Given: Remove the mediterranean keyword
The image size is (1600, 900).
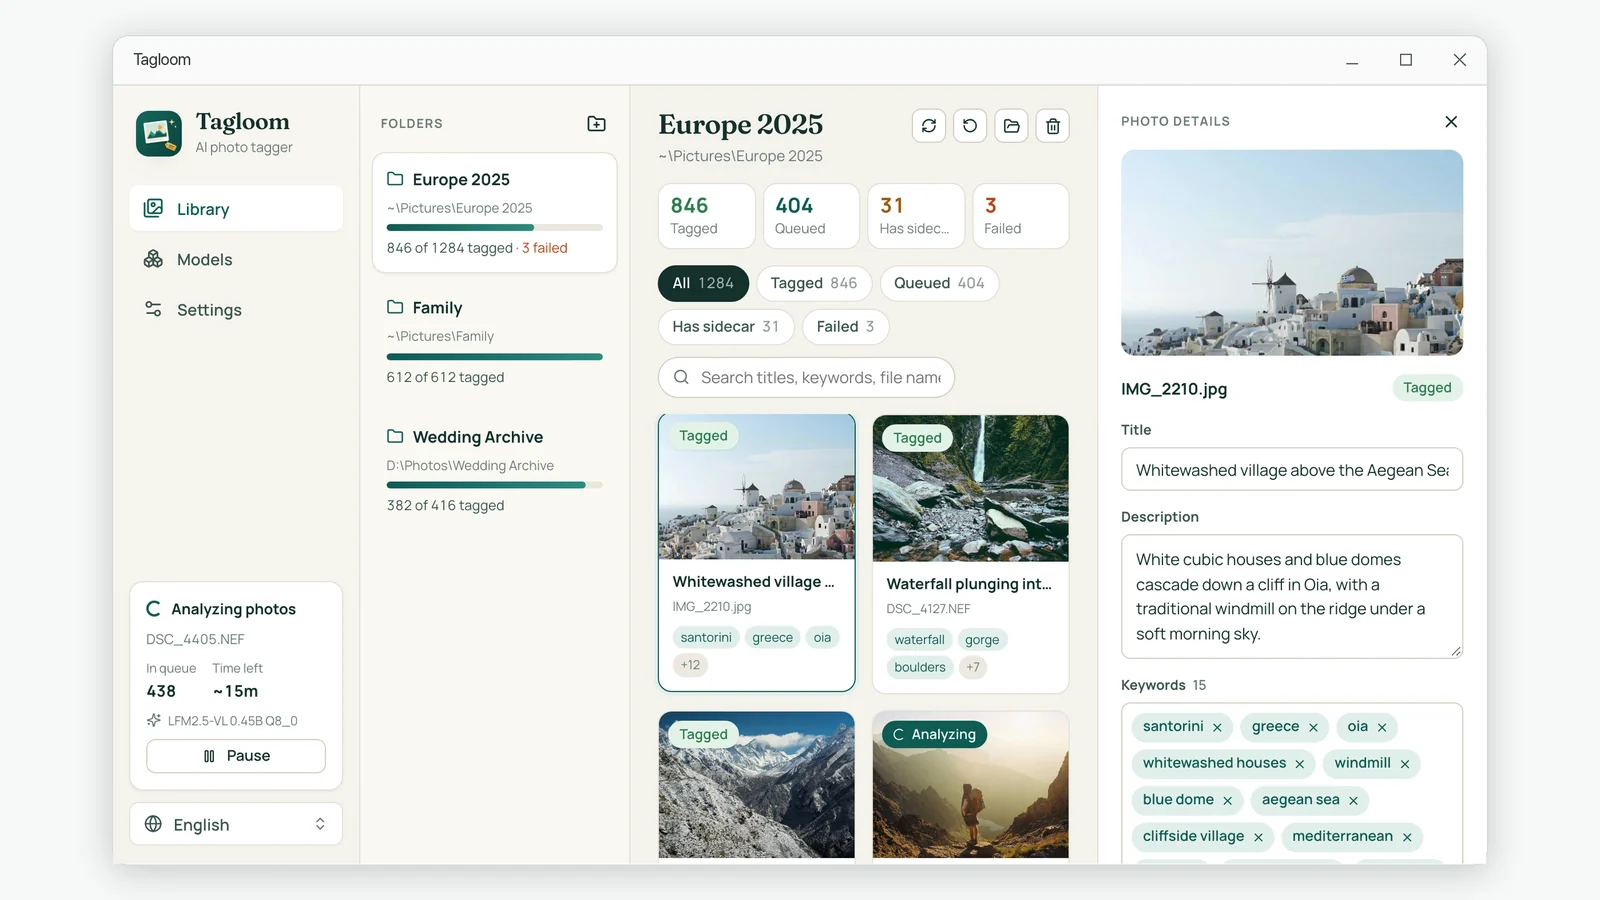Looking at the screenshot, I should point(1407,837).
